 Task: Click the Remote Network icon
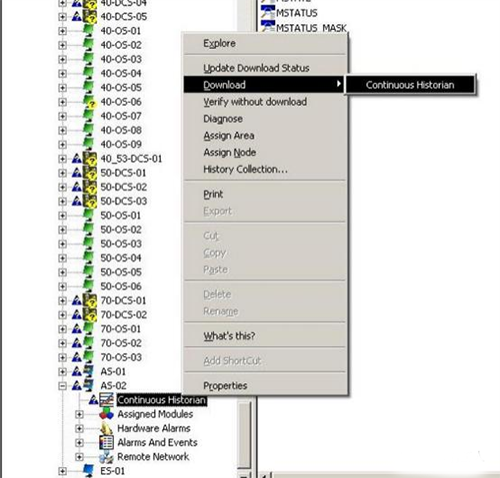click(x=106, y=457)
